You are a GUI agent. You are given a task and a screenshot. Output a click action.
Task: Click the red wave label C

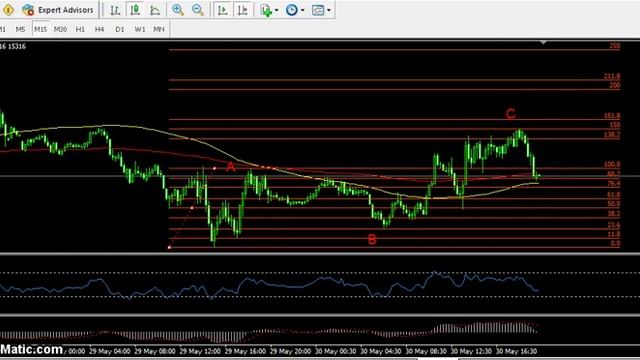coord(511,113)
